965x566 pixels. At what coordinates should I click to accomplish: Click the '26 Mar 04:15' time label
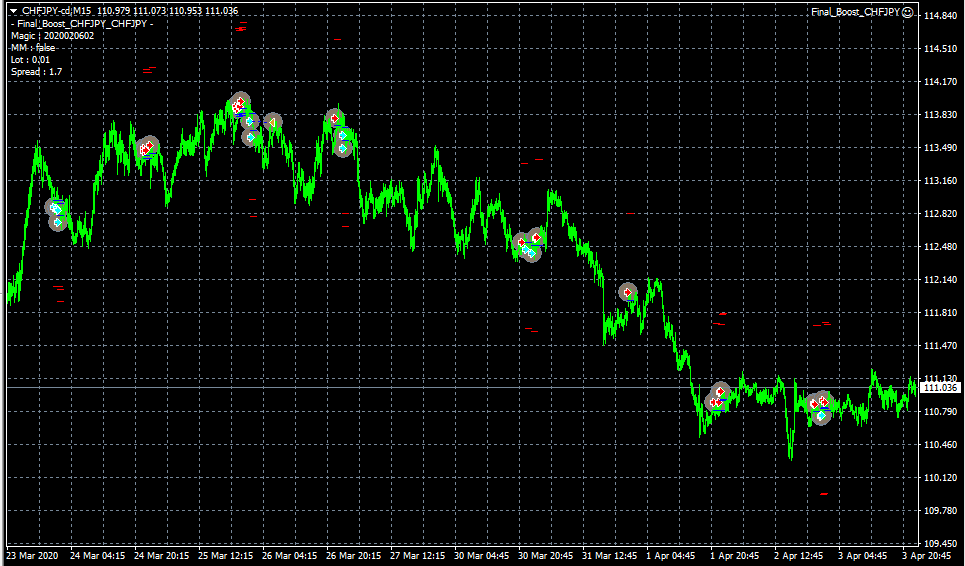[x=289, y=556]
